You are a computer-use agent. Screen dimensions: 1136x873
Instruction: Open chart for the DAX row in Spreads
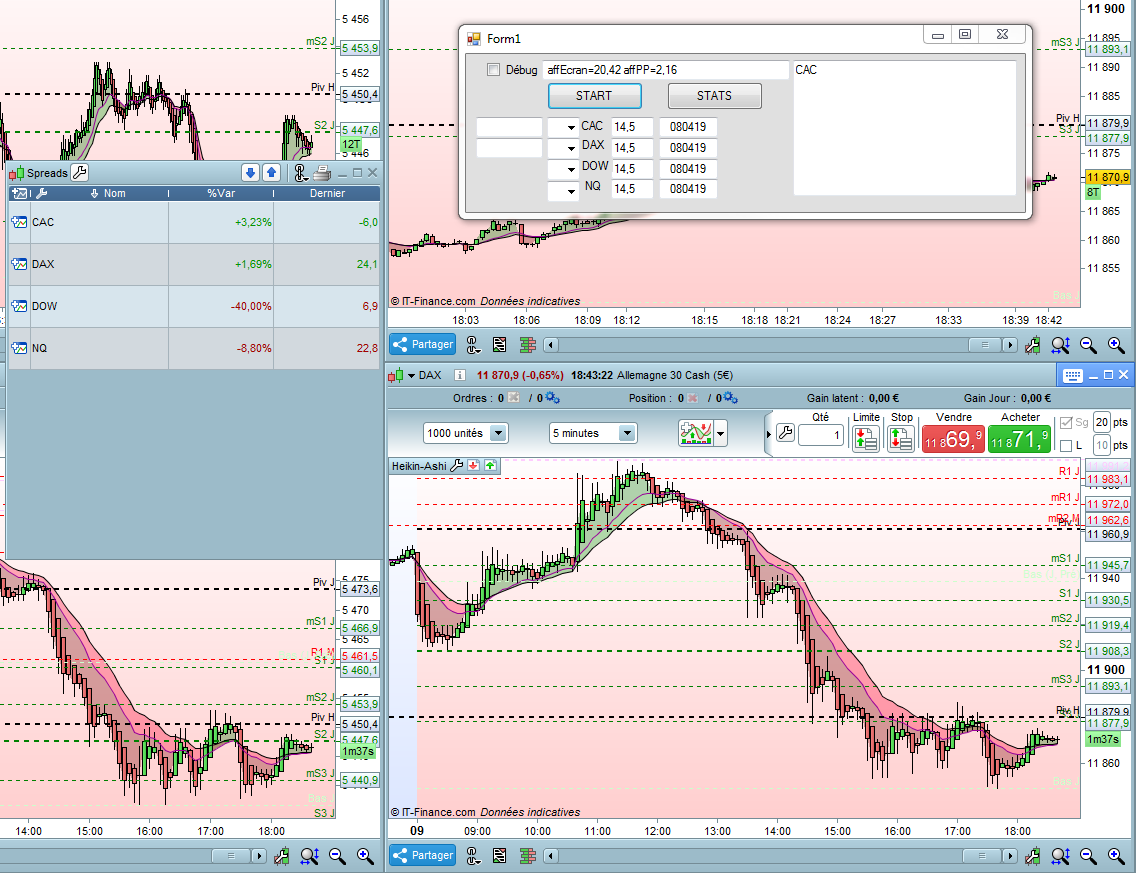click(x=19, y=264)
